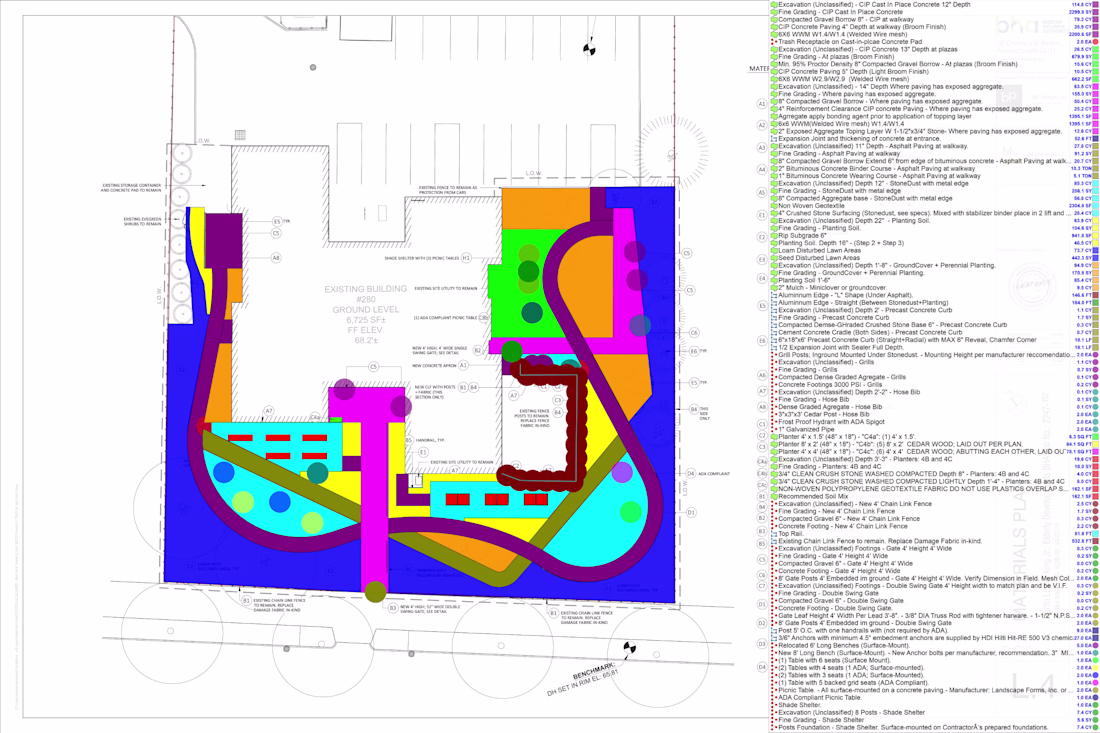
Task: Open blue swatch for Seed Disturbed Lawn Areas
Action: (x=1096, y=258)
